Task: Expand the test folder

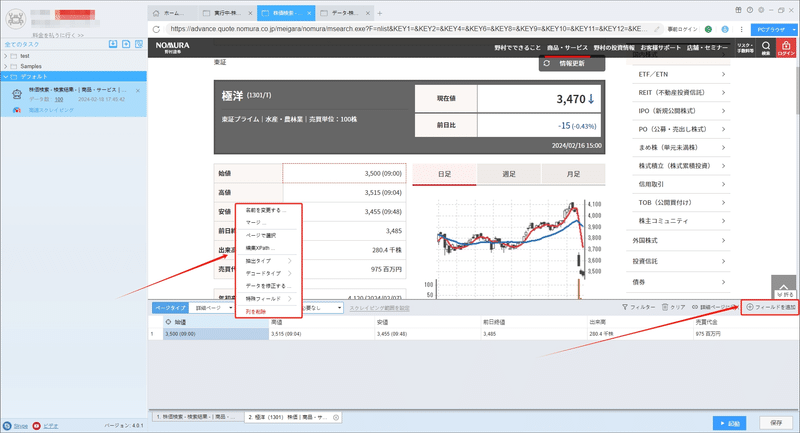Action: (x=6, y=56)
